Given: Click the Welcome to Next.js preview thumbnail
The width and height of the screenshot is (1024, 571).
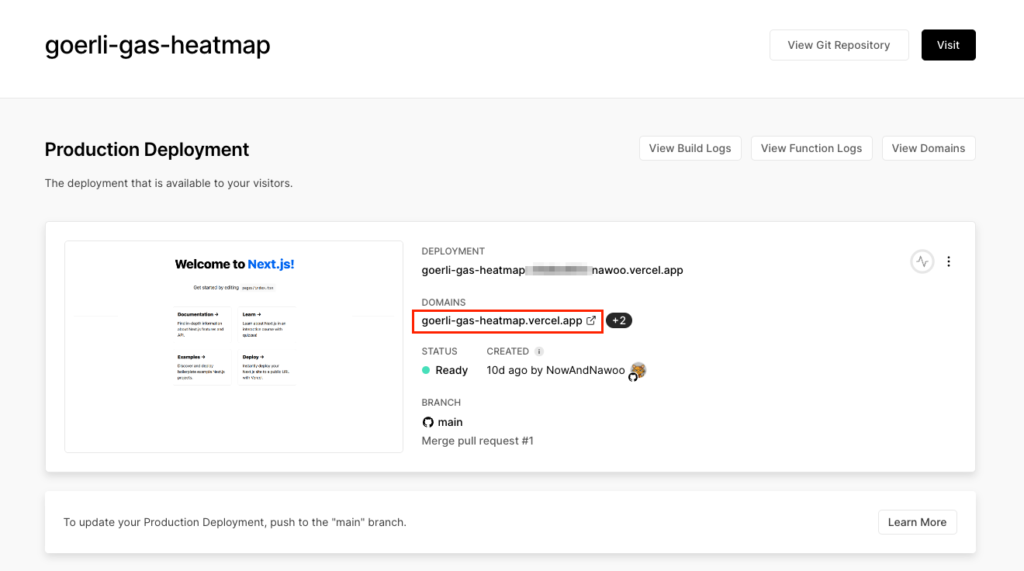Looking at the screenshot, I should (x=234, y=346).
